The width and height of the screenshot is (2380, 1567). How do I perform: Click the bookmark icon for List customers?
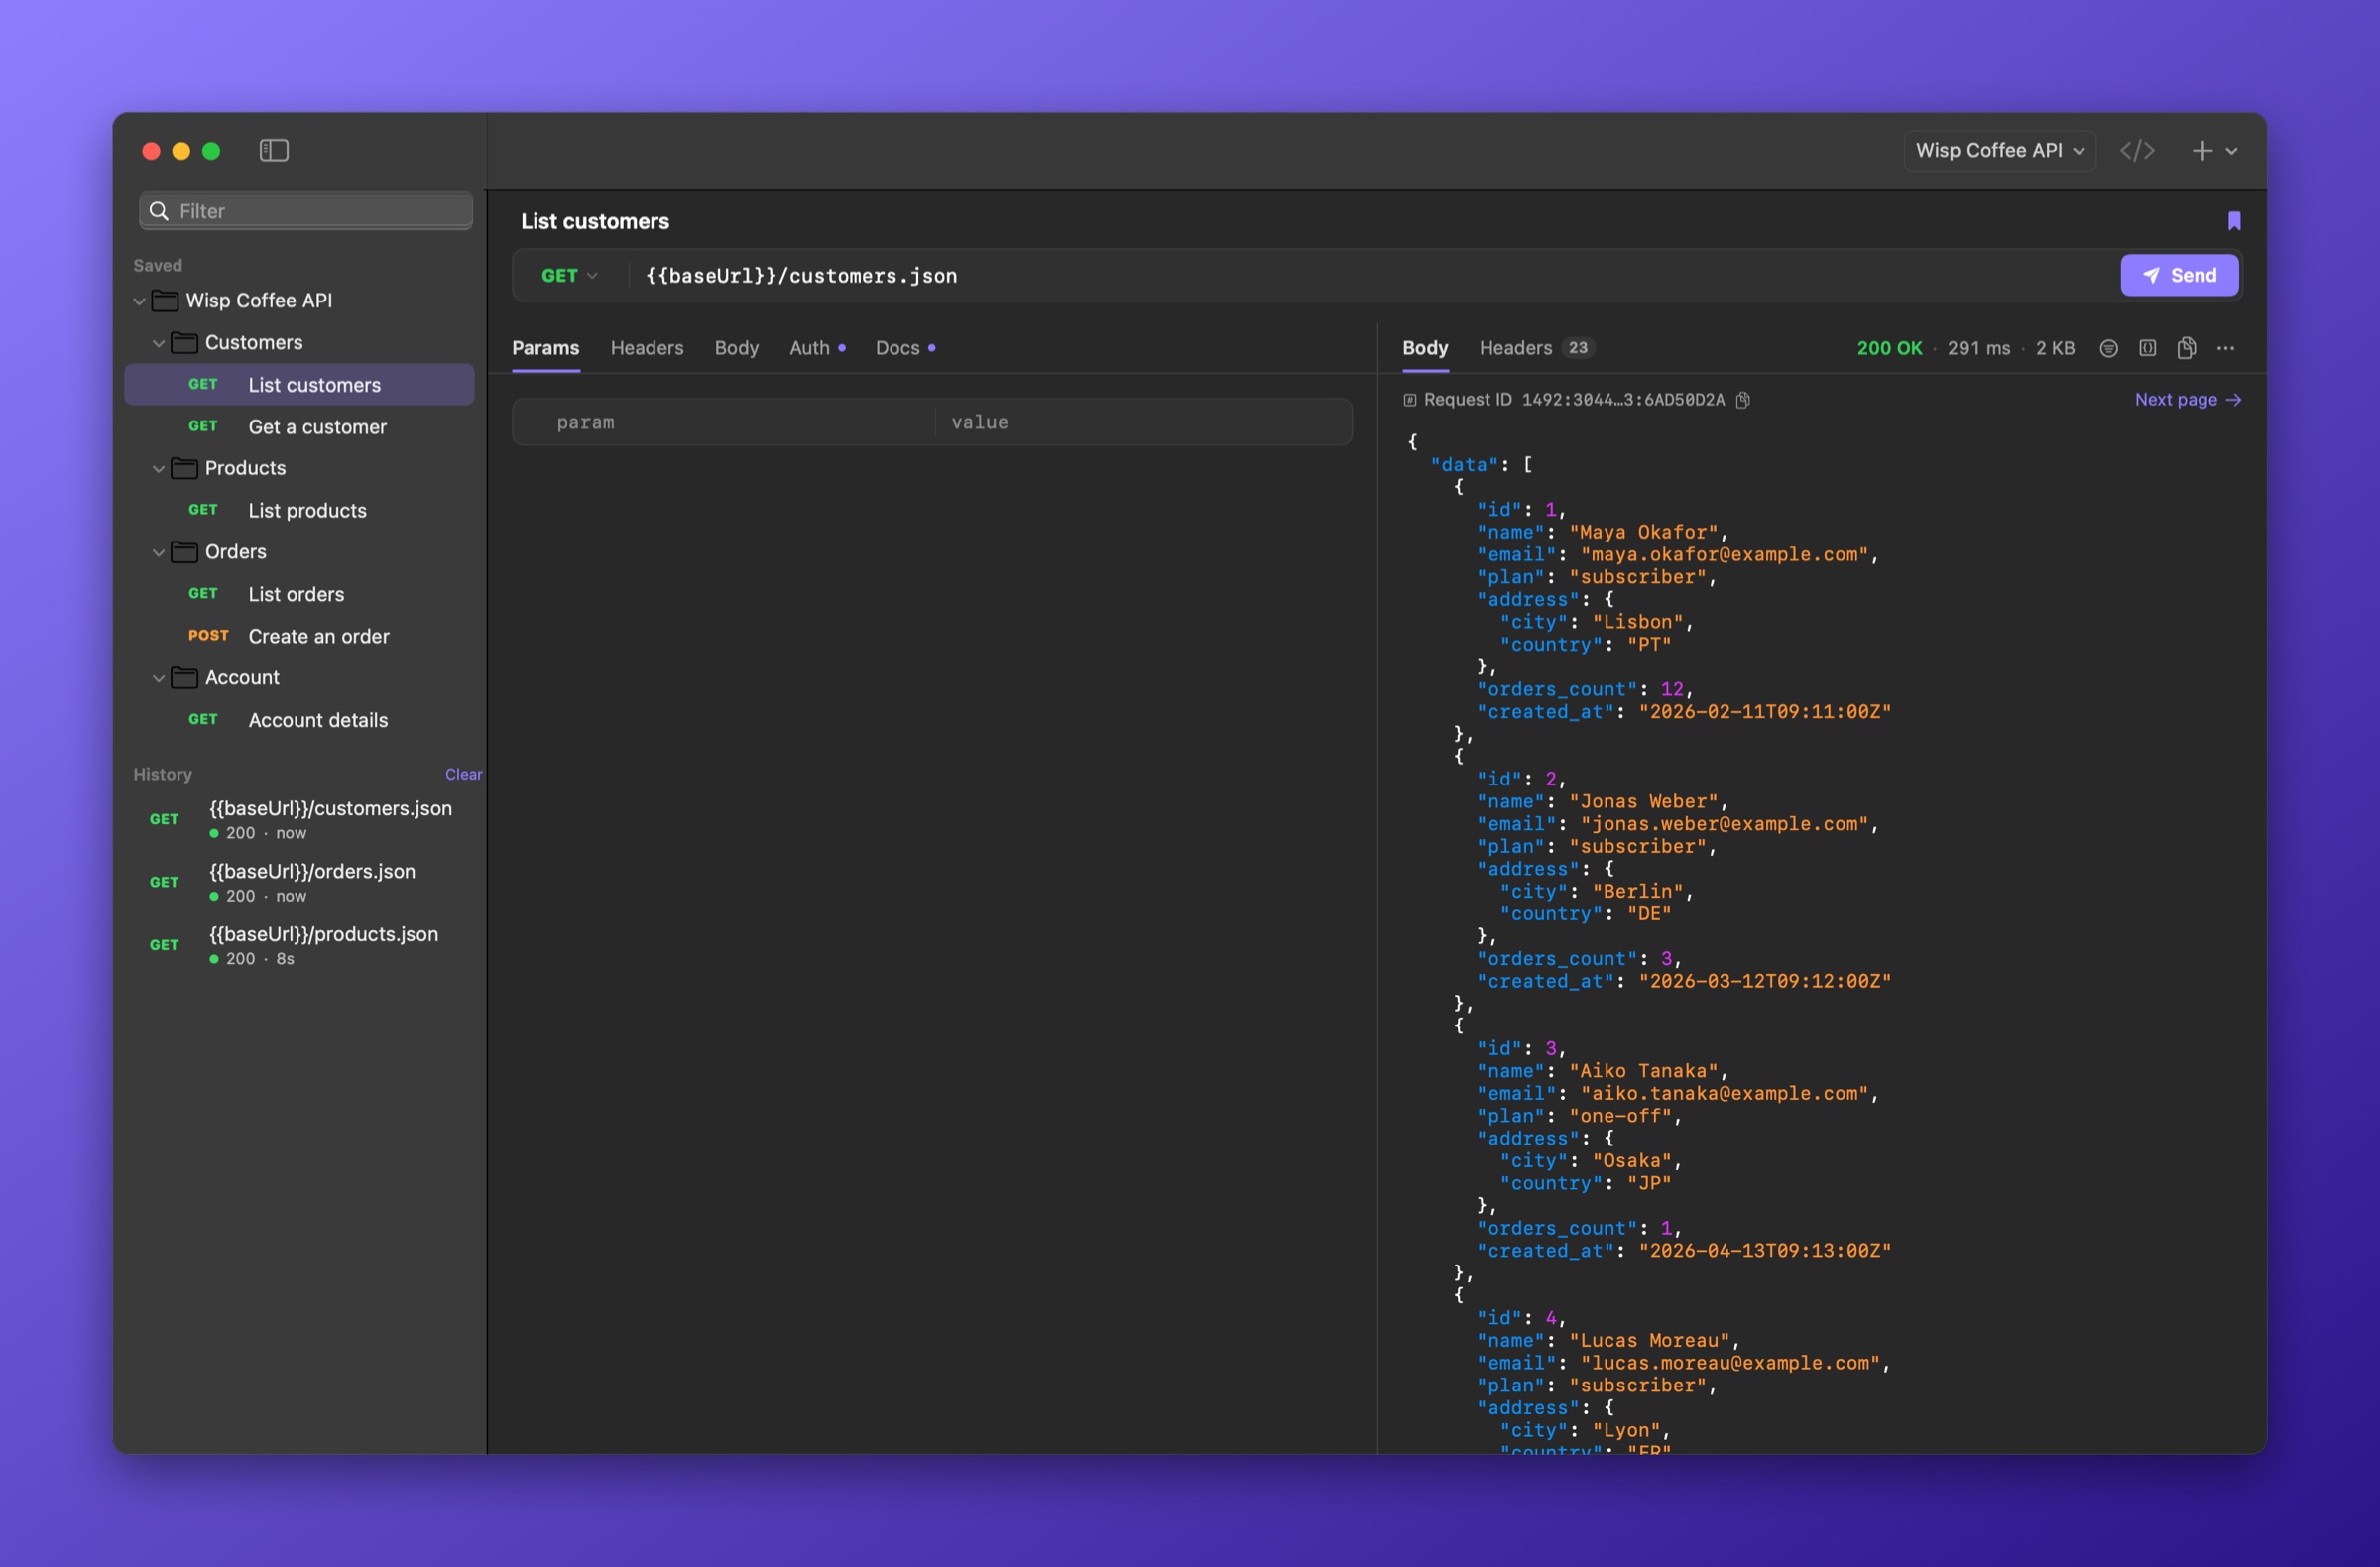point(2234,221)
